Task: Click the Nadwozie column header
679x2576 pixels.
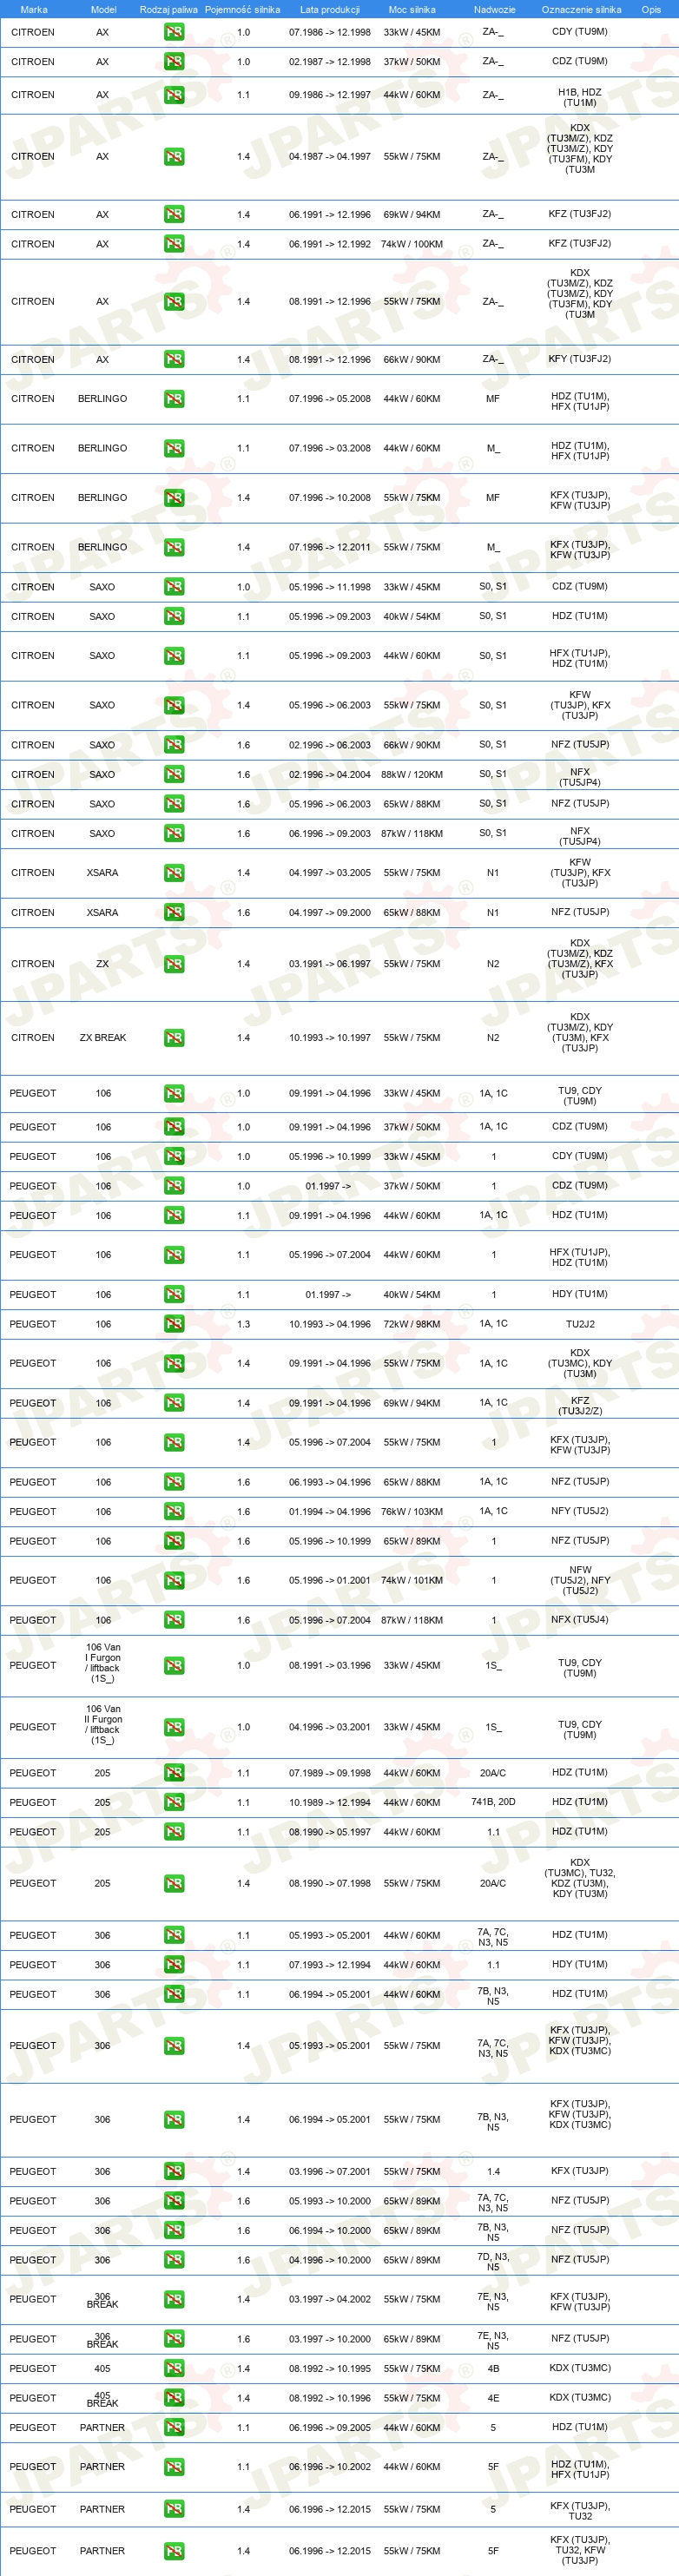Action: click(495, 10)
